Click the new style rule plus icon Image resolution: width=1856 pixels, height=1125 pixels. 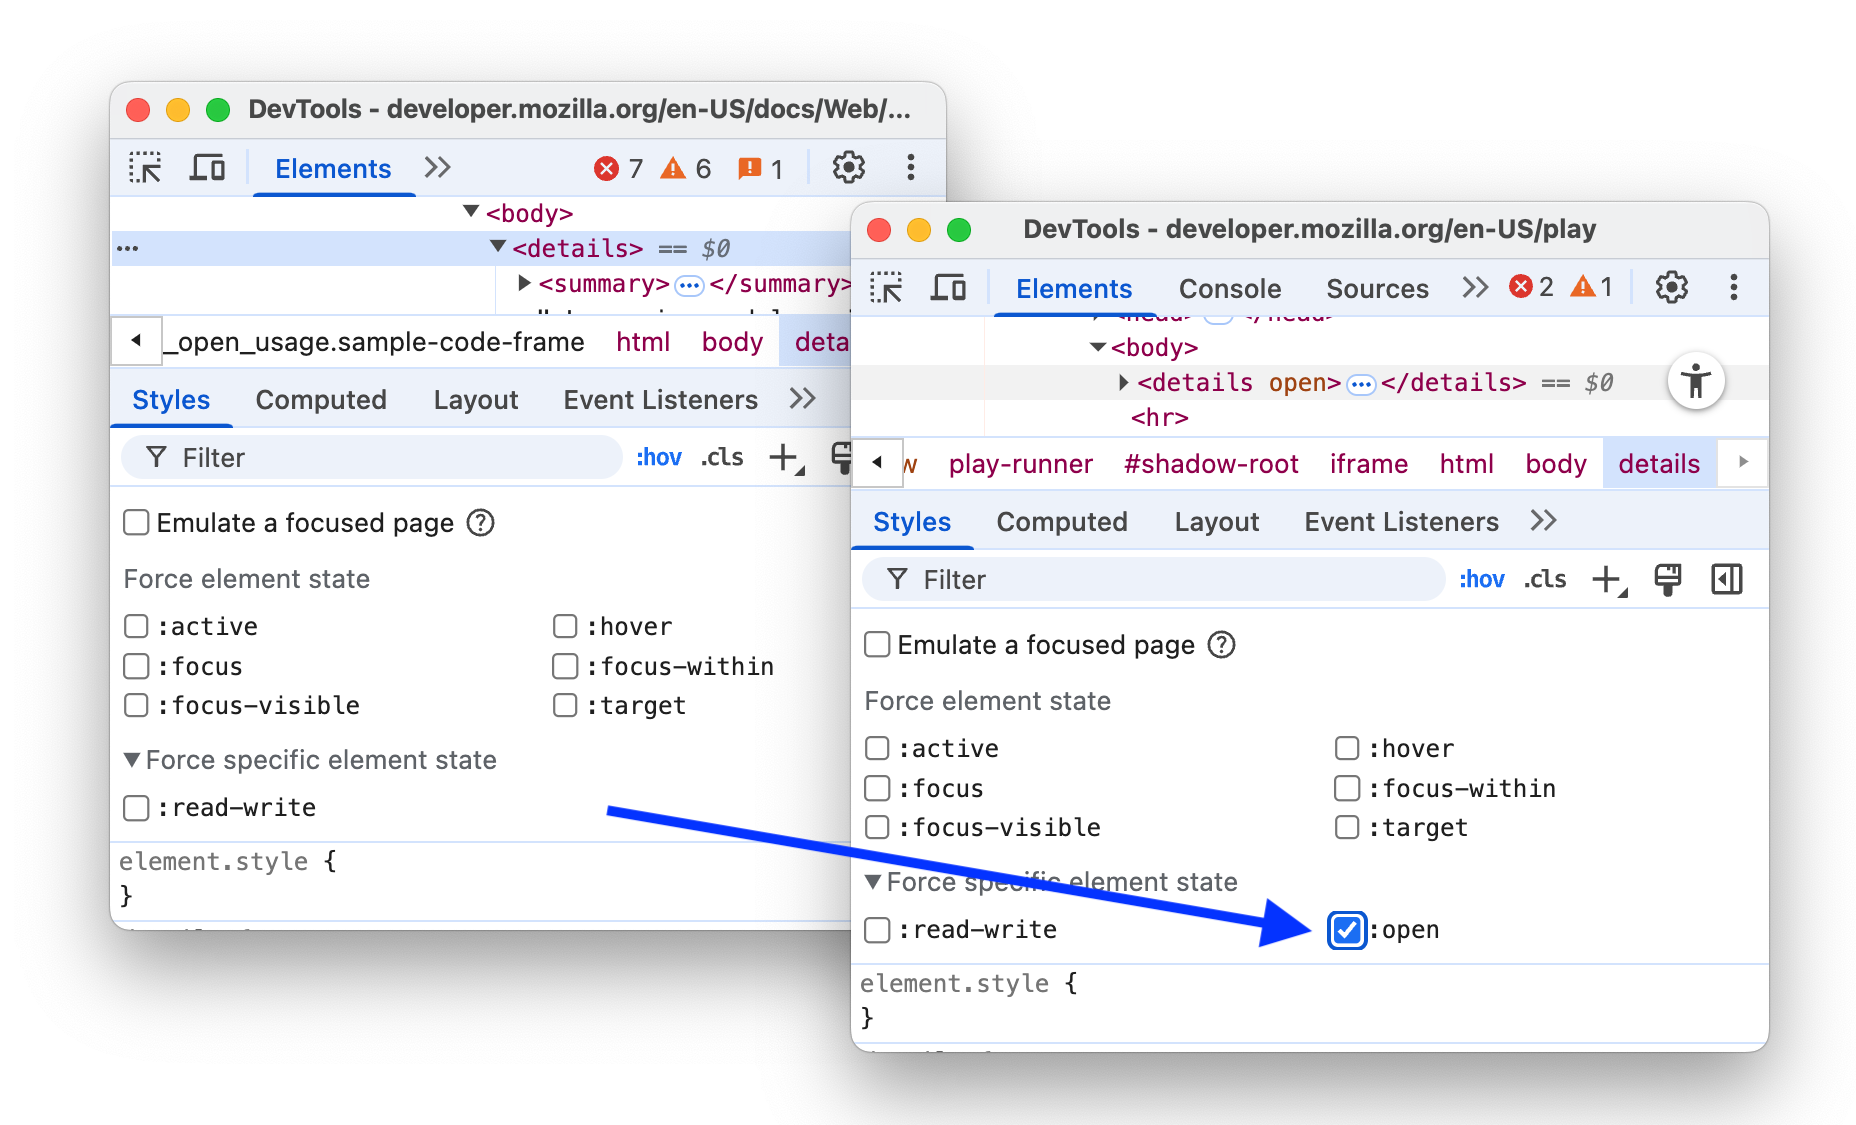pos(1606,578)
